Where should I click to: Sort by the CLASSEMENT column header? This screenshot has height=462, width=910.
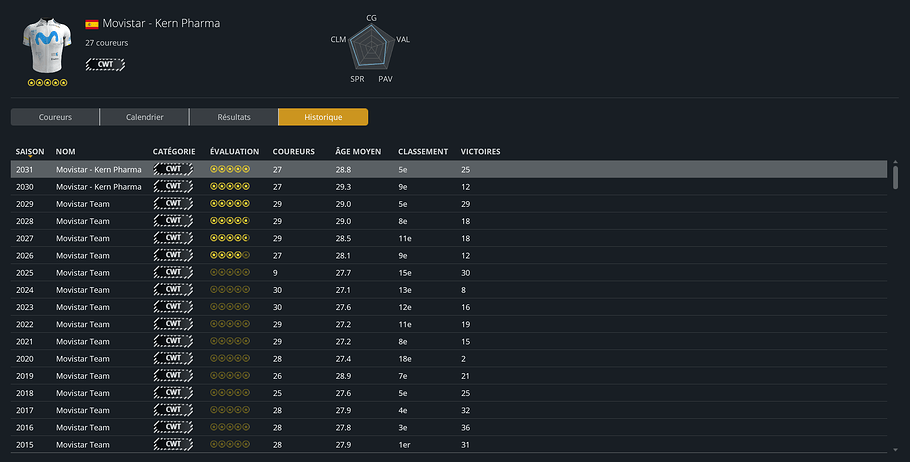click(x=423, y=151)
